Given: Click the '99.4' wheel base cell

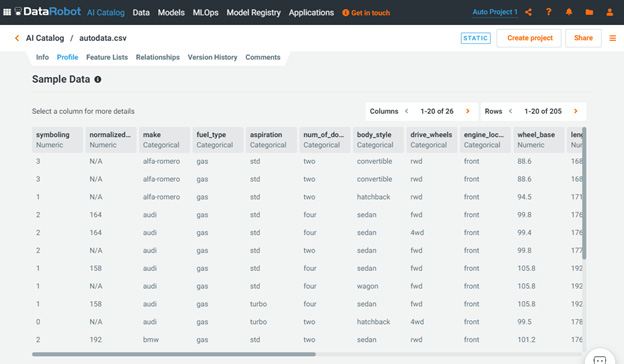Looking at the screenshot, I should [524, 233].
